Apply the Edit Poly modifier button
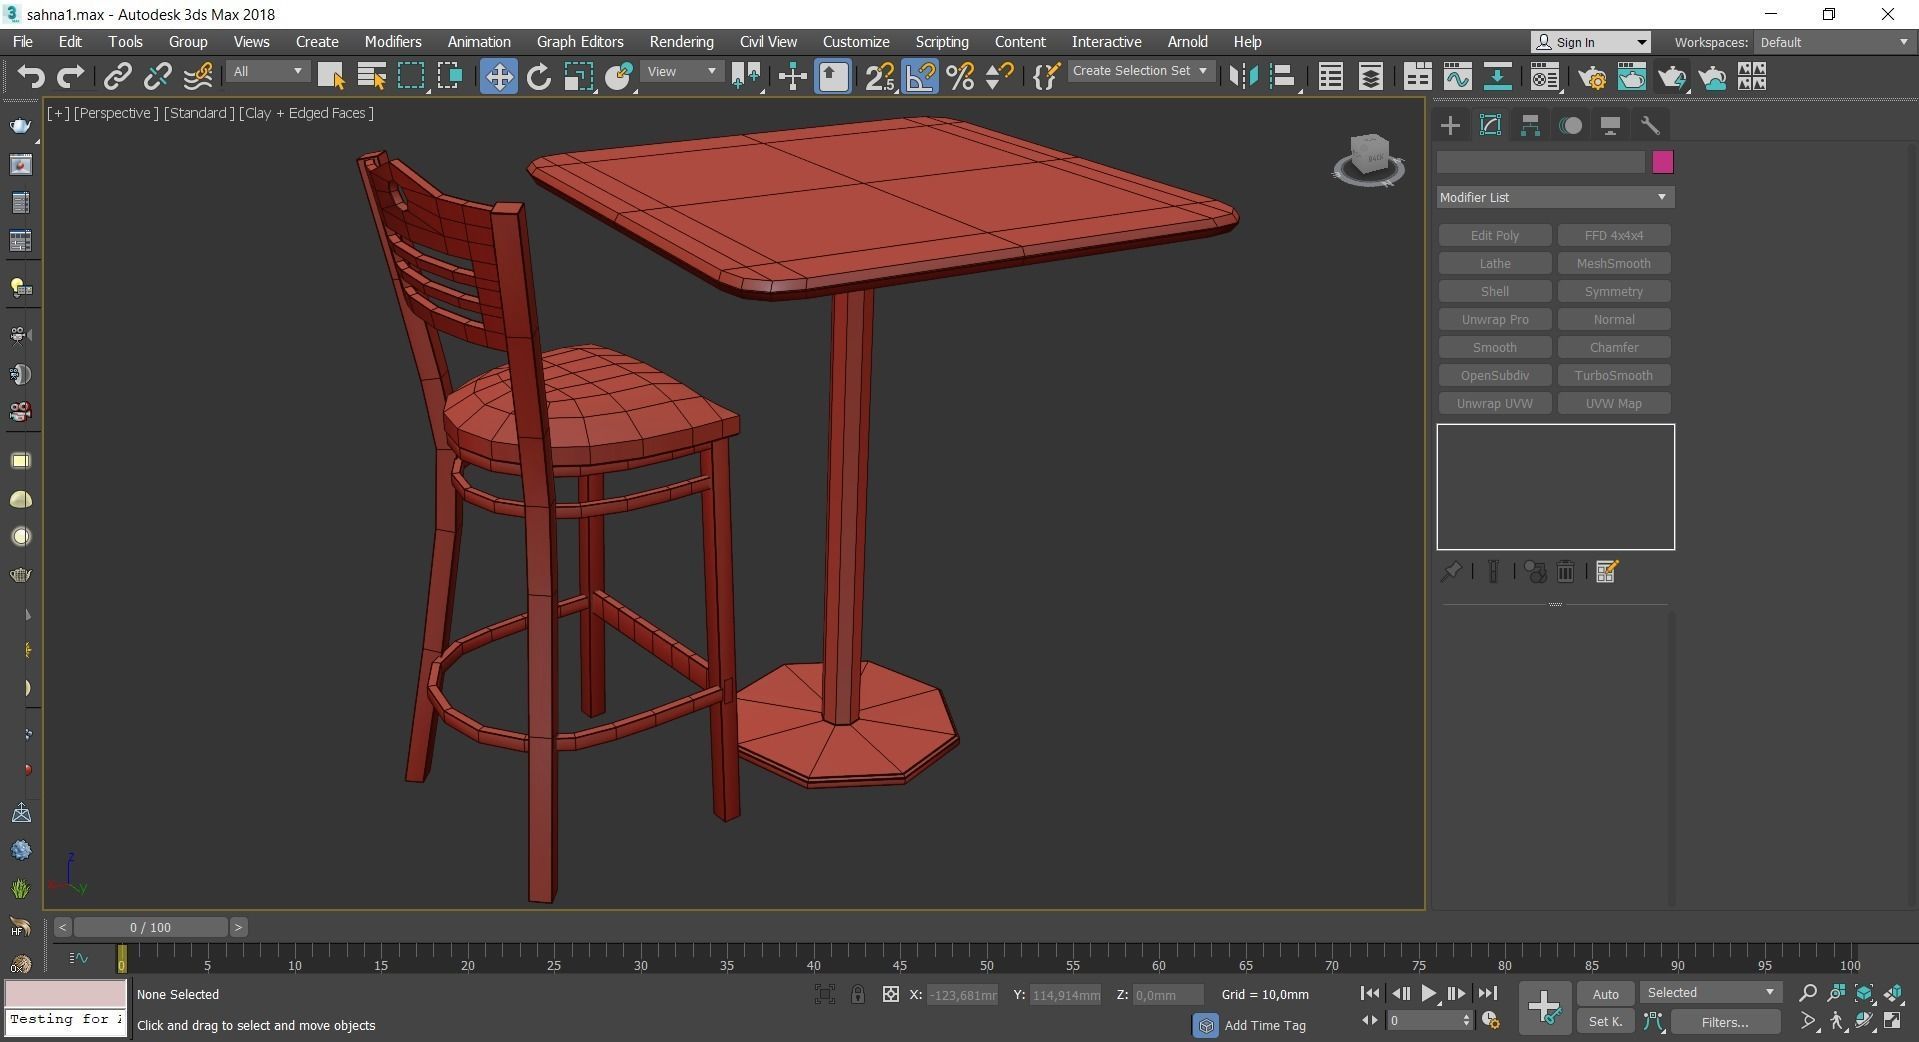 coord(1495,235)
